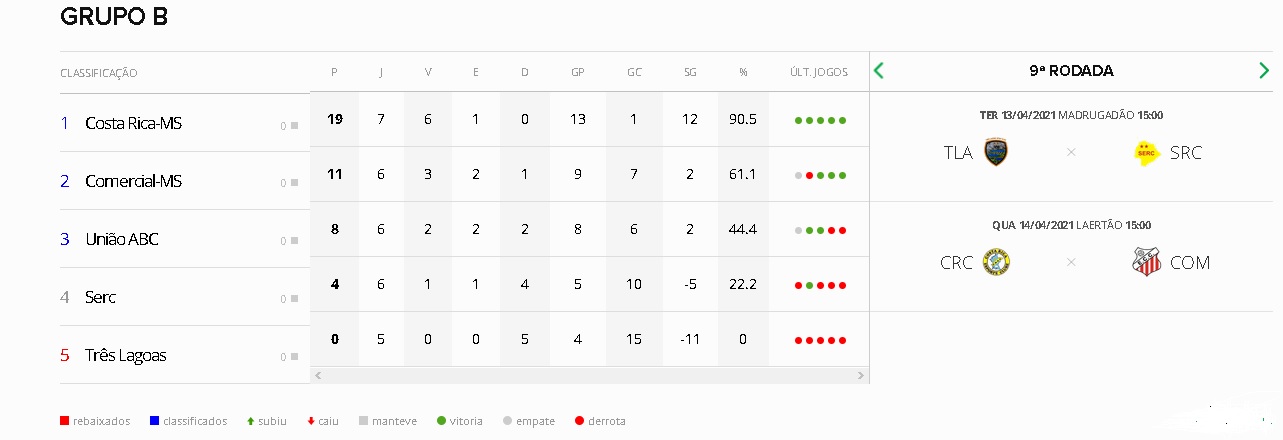Open Comercial-MS team link

pos(134,181)
